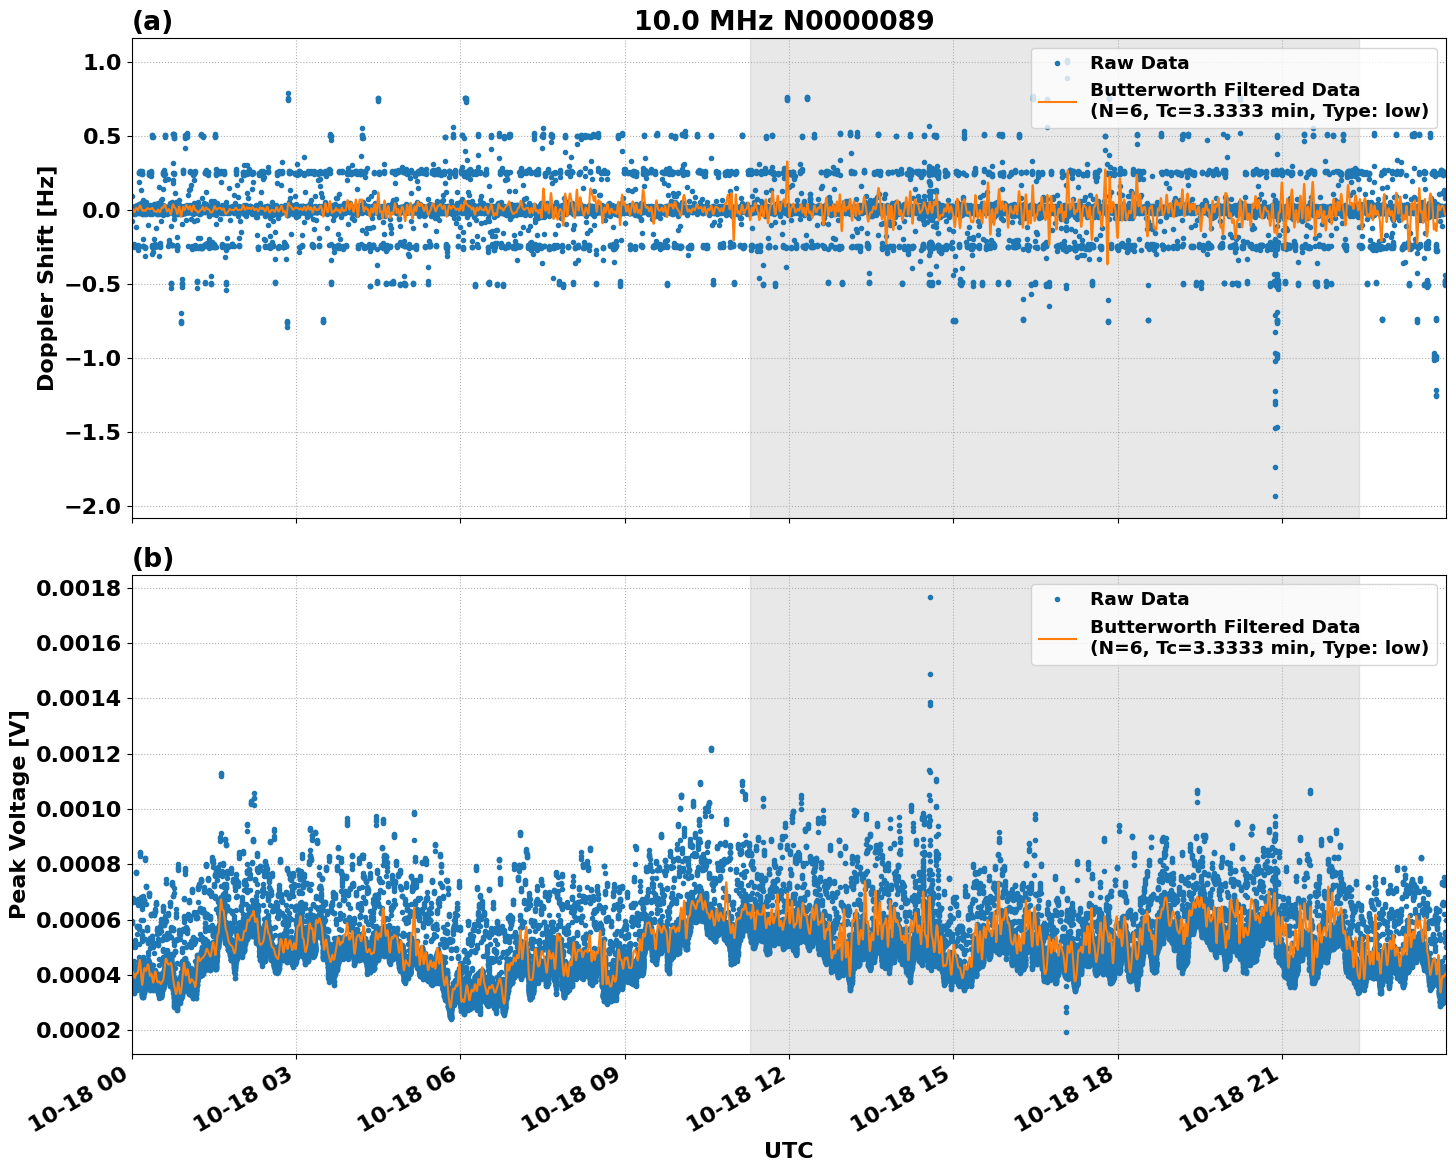This screenshot has height=1172, width=1456.
Task: Click the '−1.5' tick on Doppler axis
Action: 92,432
